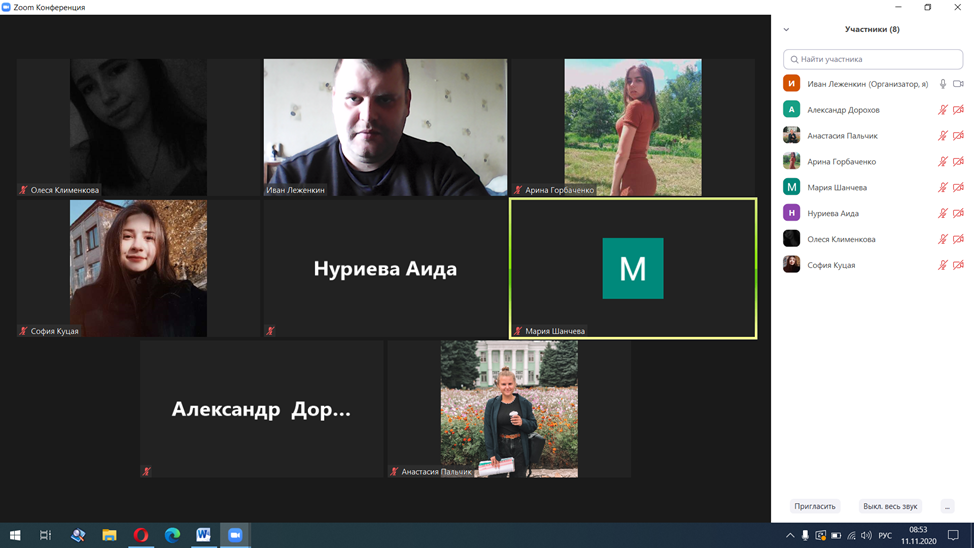Viewport: 974px width, 548px height.
Task: Click Александр Дорохов name in participants
Action: pos(843,110)
